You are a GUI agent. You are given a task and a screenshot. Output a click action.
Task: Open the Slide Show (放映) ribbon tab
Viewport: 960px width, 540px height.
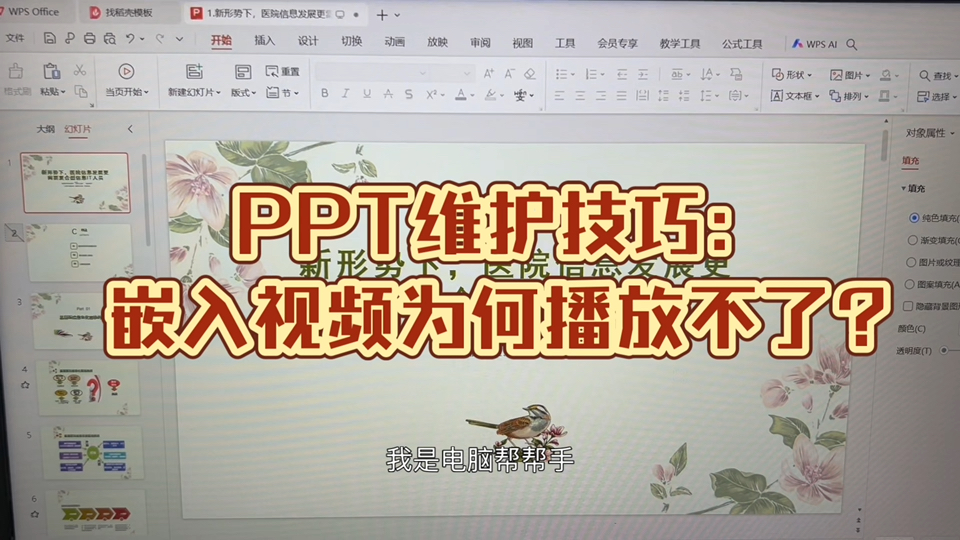point(437,42)
